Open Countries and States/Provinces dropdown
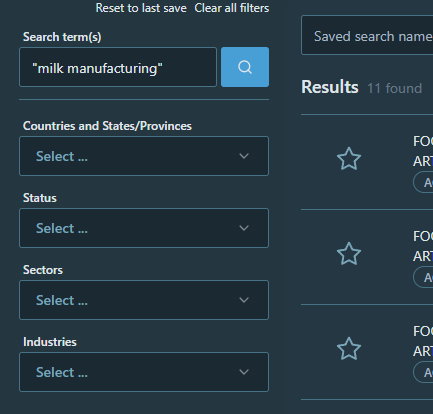The width and height of the screenshot is (433, 414). coord(144,156)
